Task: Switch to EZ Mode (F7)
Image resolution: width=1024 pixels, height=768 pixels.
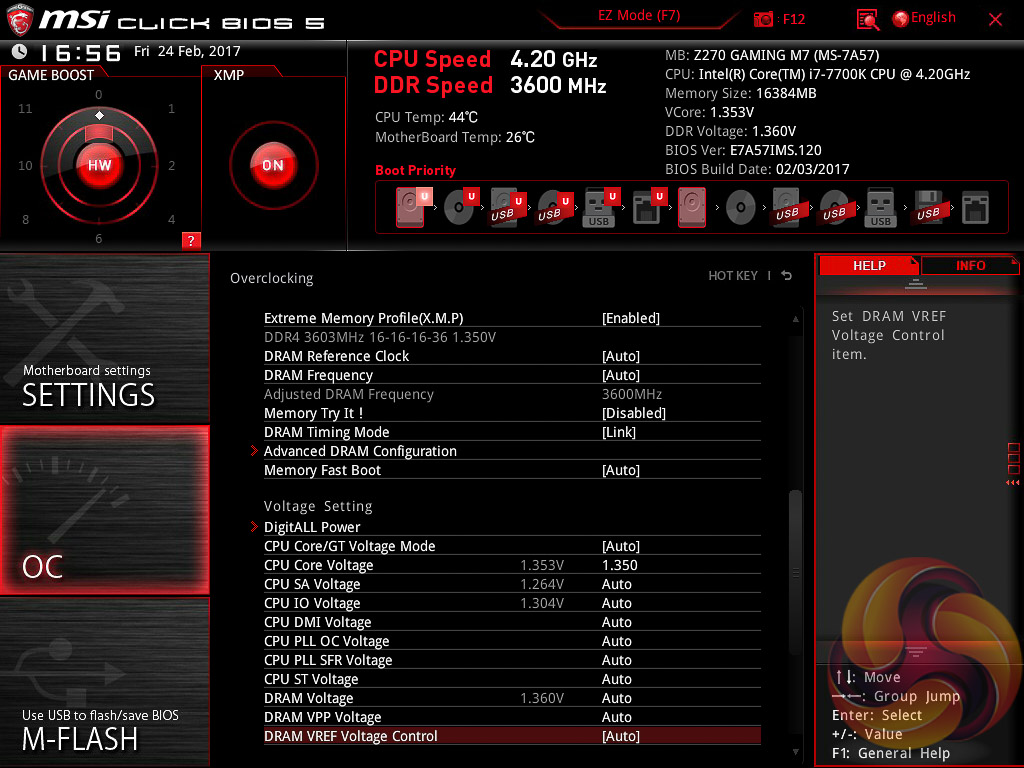Action: (639, 16)
